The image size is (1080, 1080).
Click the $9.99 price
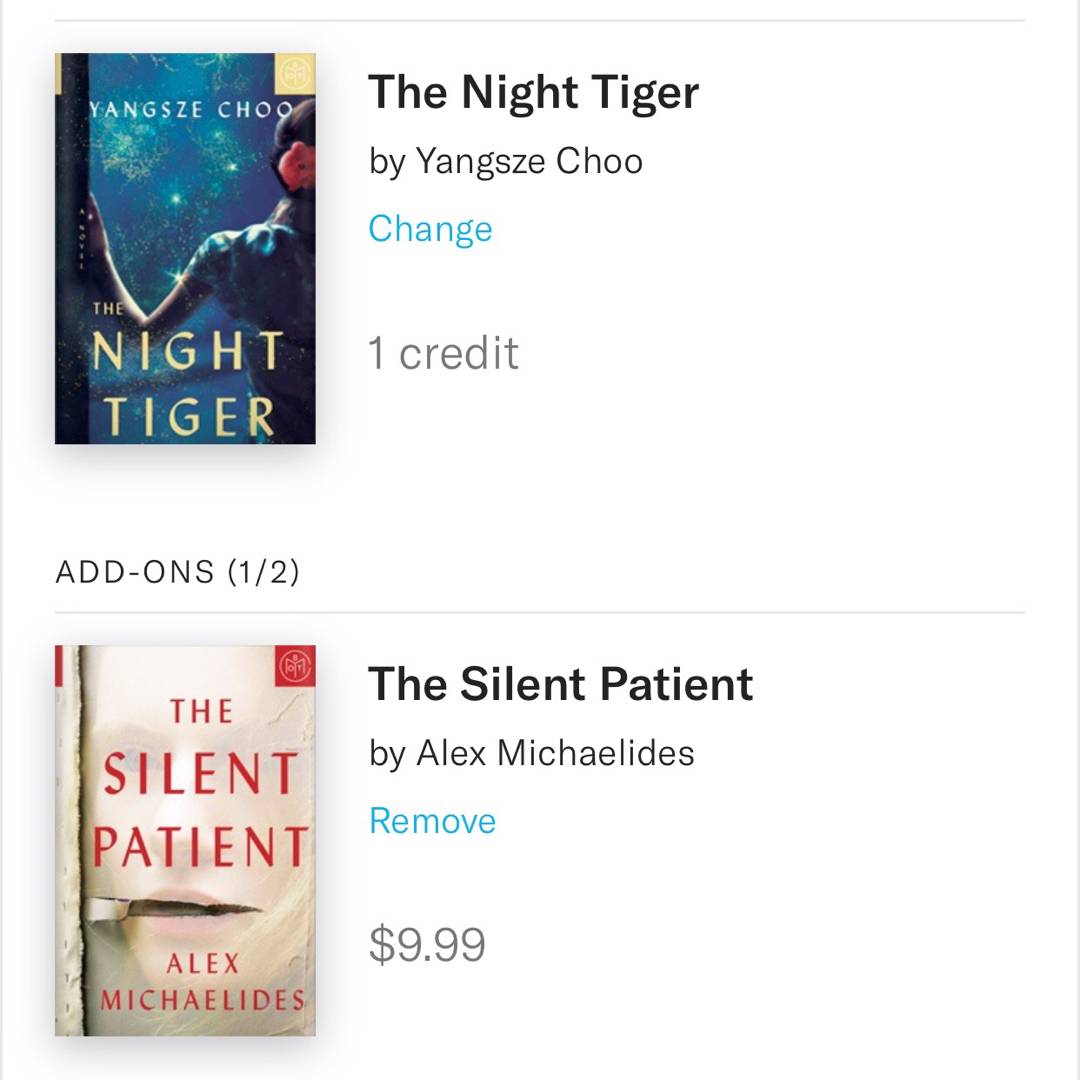(427, 945)
